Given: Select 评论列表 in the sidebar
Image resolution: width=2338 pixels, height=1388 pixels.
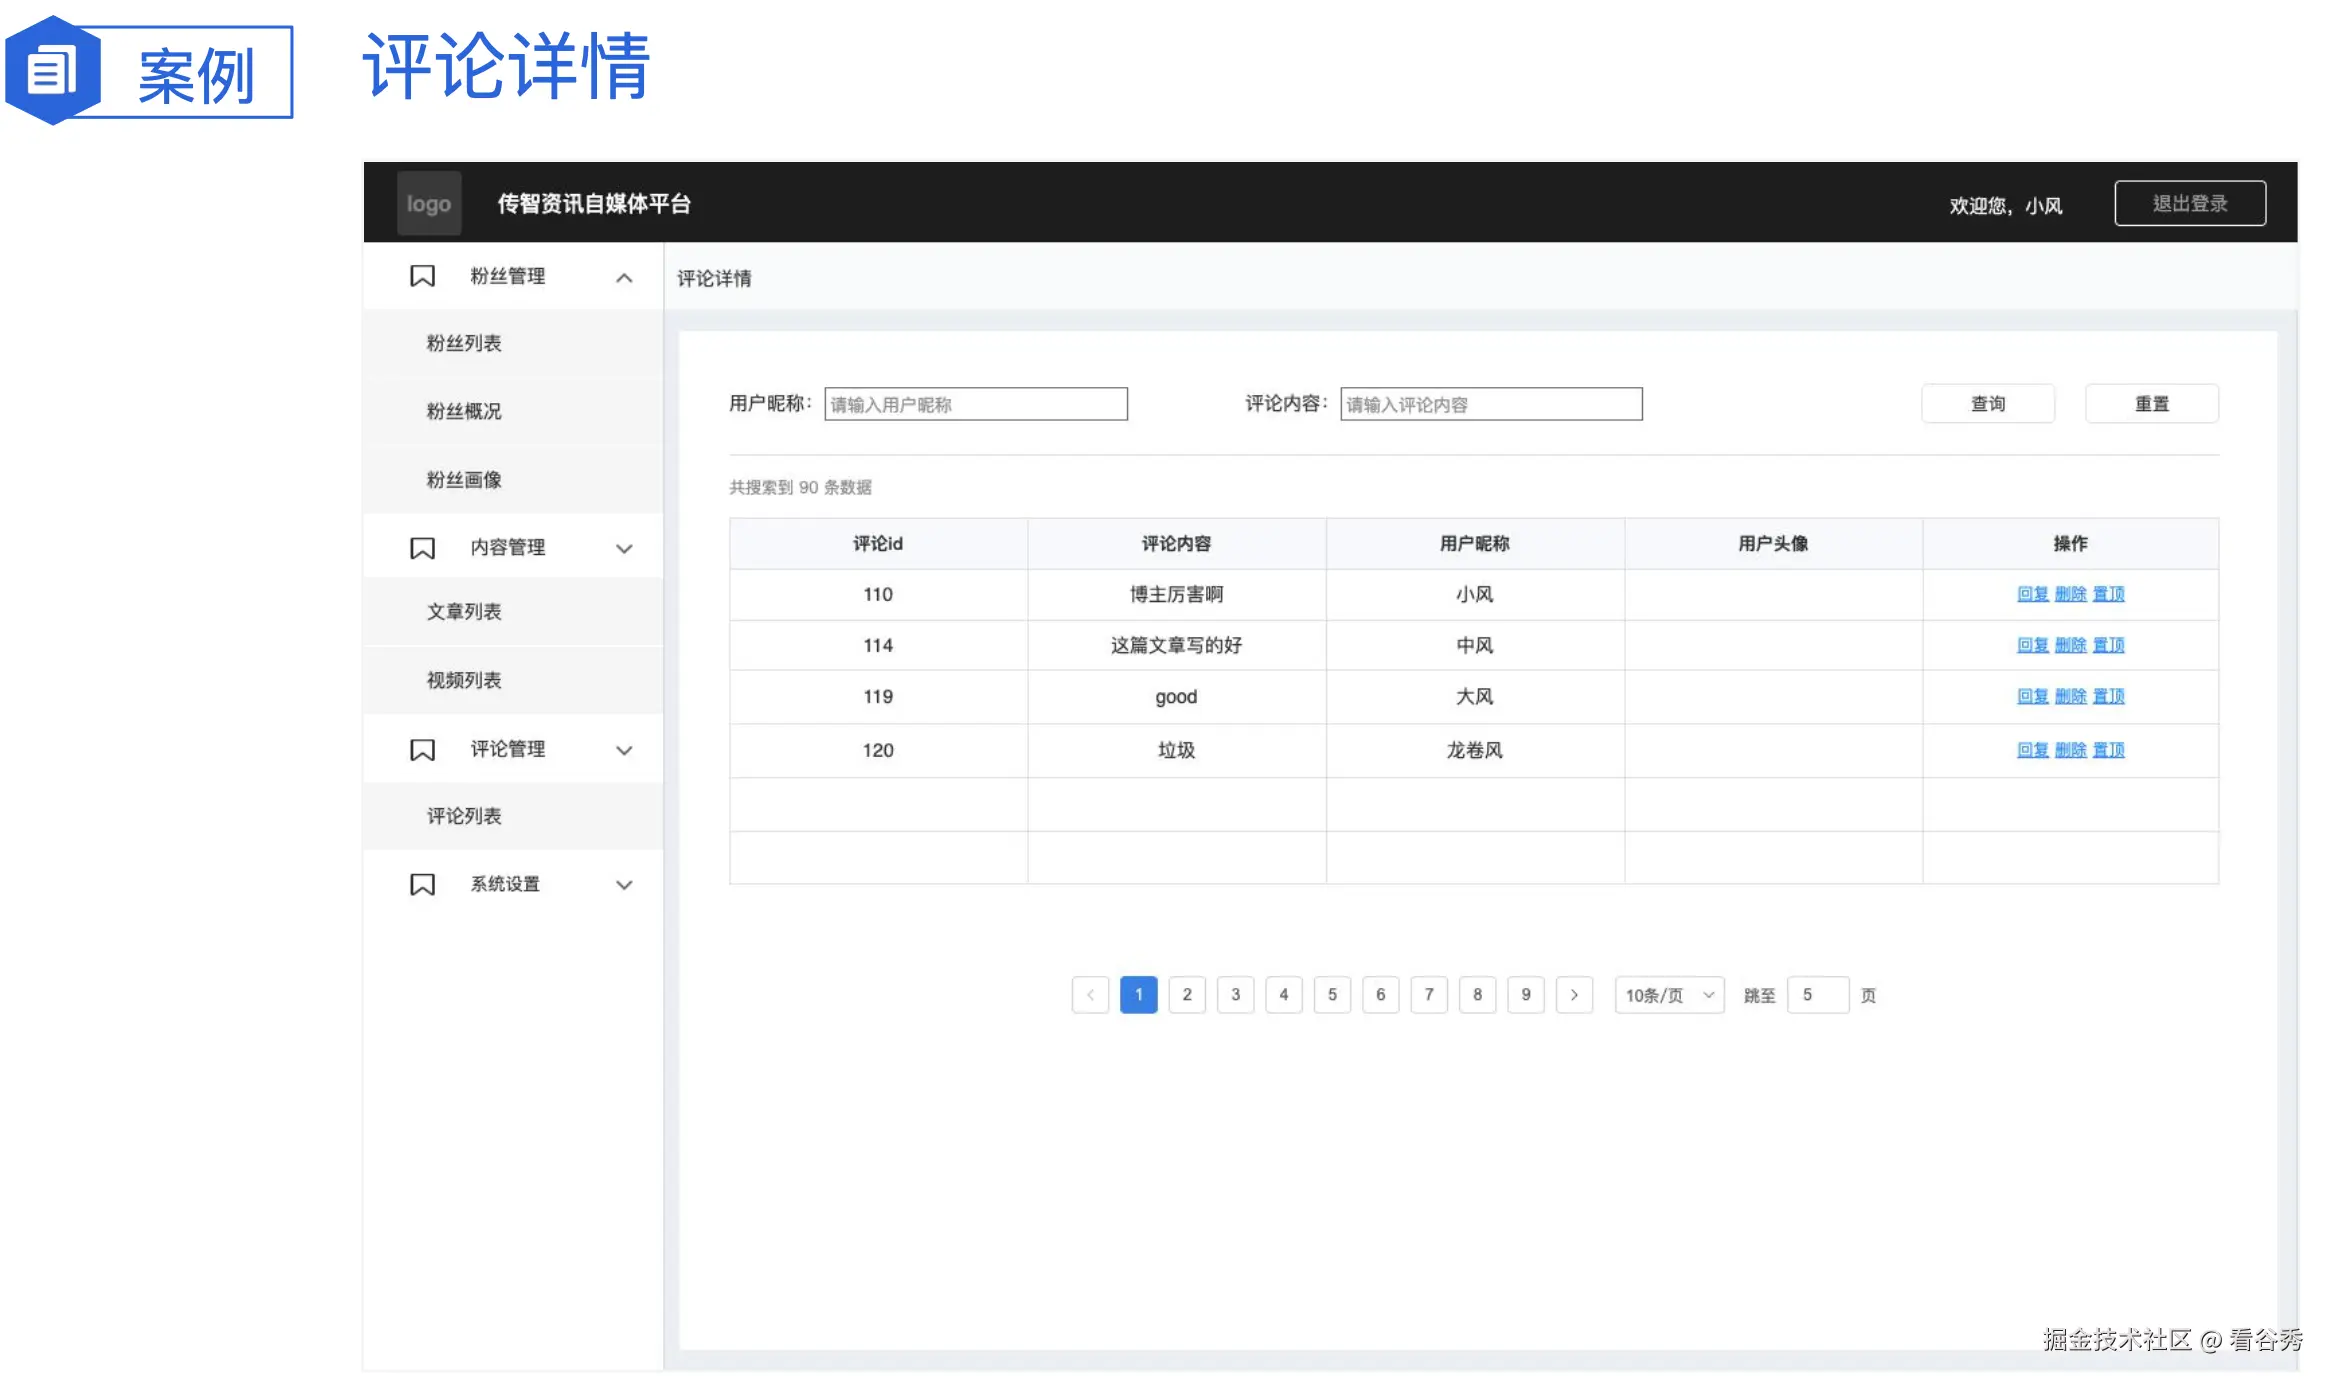Looking at the screenshot, I should [466, 816].
